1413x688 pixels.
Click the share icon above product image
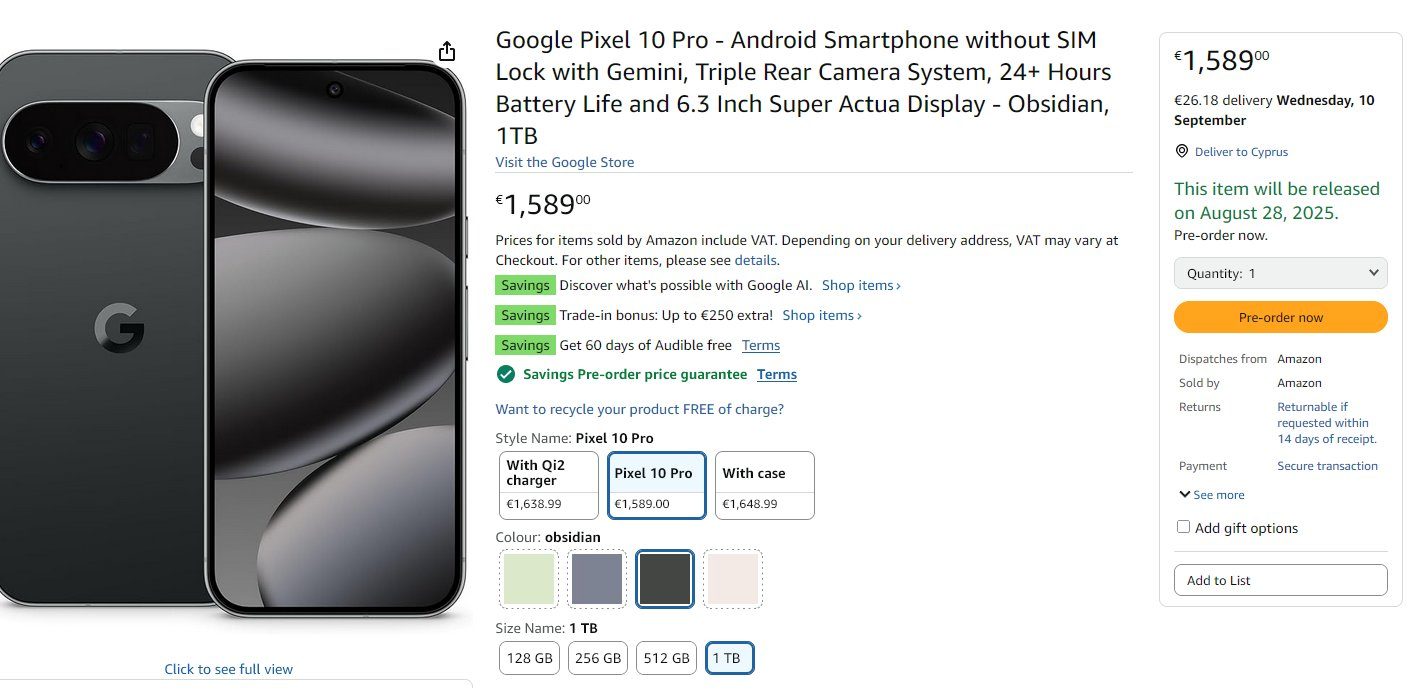point(447,51)
